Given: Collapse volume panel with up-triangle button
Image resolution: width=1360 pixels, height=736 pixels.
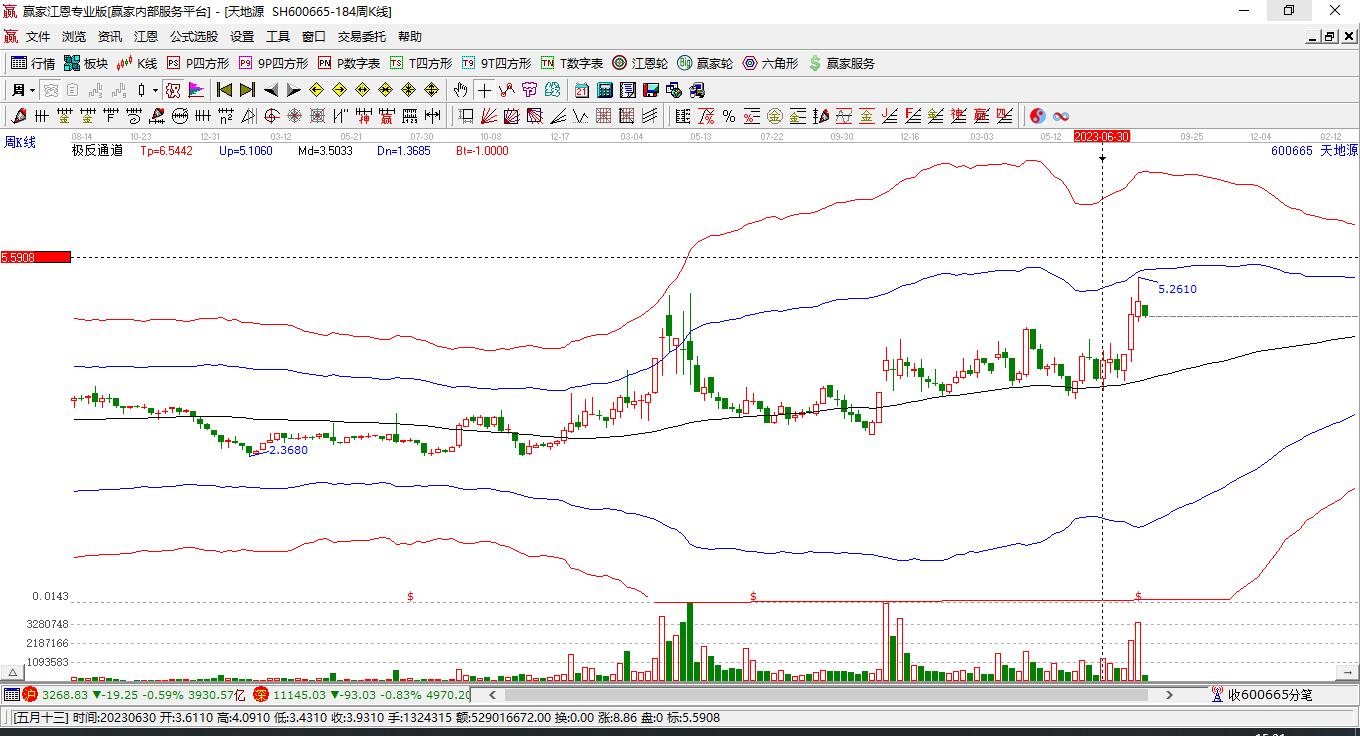Looking at the screenshot, I should point(13,673).
